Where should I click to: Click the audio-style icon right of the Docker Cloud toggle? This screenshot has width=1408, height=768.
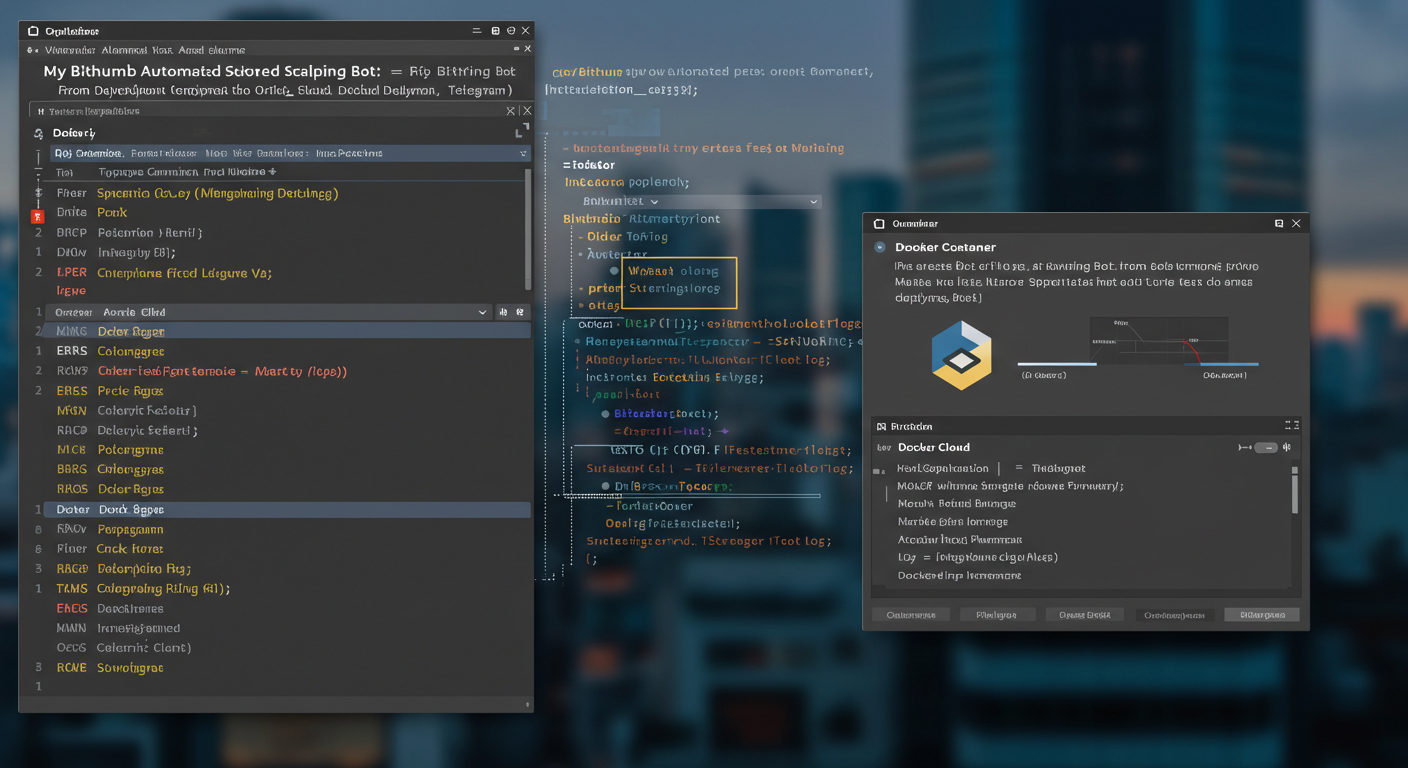click(x=1287, y=448)
